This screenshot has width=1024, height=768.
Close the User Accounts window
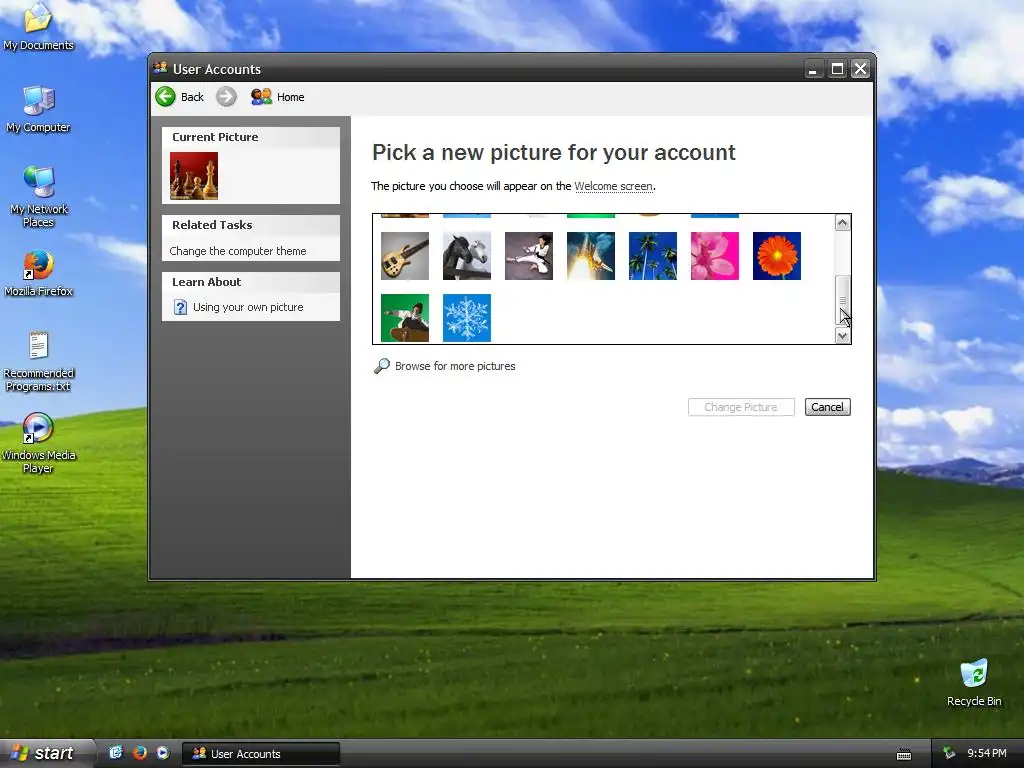click(x=861, y=69)
